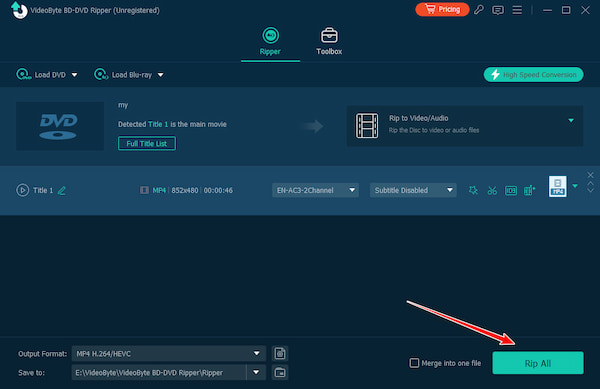Click the film strip Rip to Video icon
Image resolution: width=600 pixels, height=389 pixels.
(367, 125)
